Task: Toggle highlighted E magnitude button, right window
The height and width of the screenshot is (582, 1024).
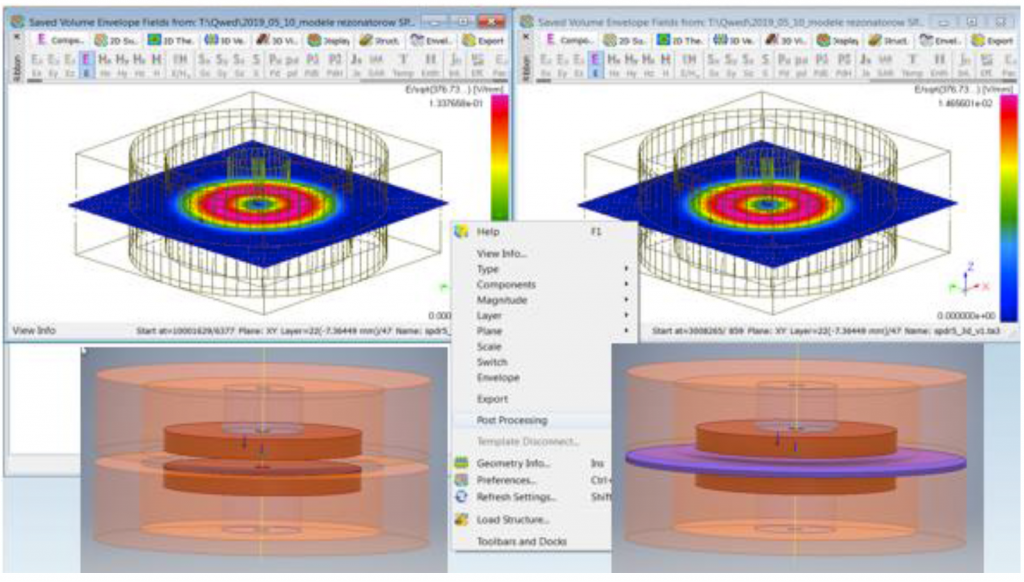Action: pyautogui.click(x=596, y=65)
